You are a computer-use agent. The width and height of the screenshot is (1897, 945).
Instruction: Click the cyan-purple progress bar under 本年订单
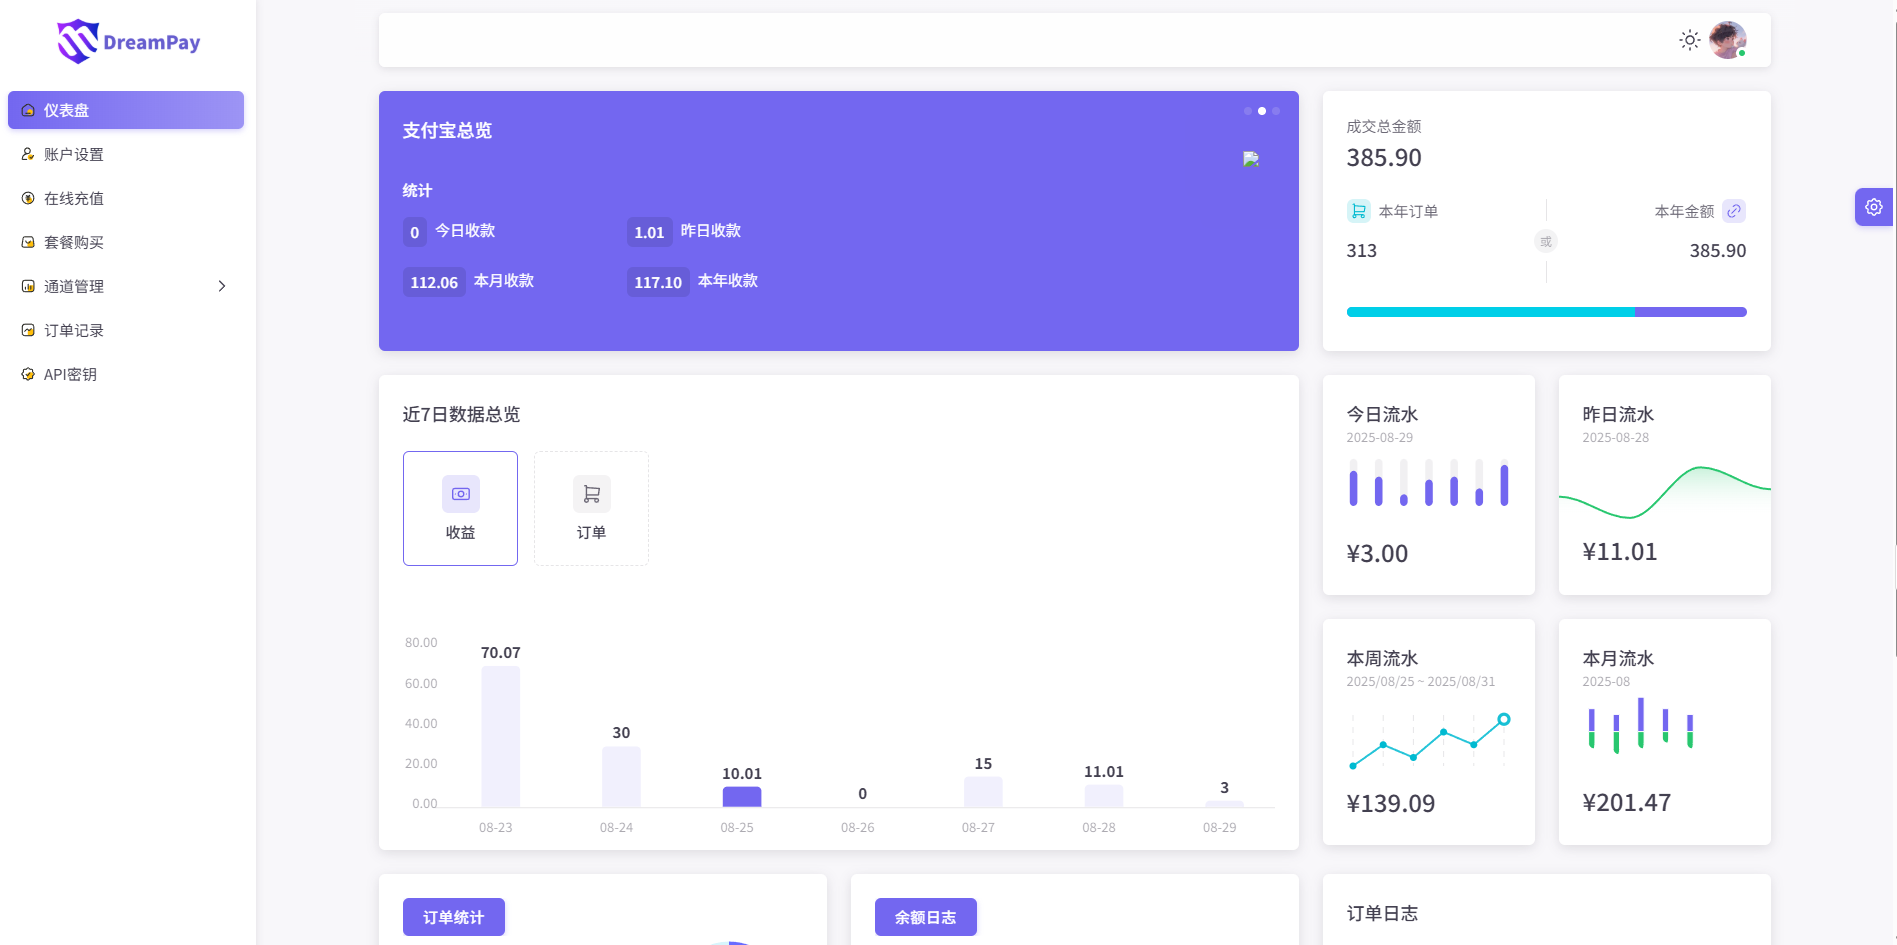(x=1545, y=311)
